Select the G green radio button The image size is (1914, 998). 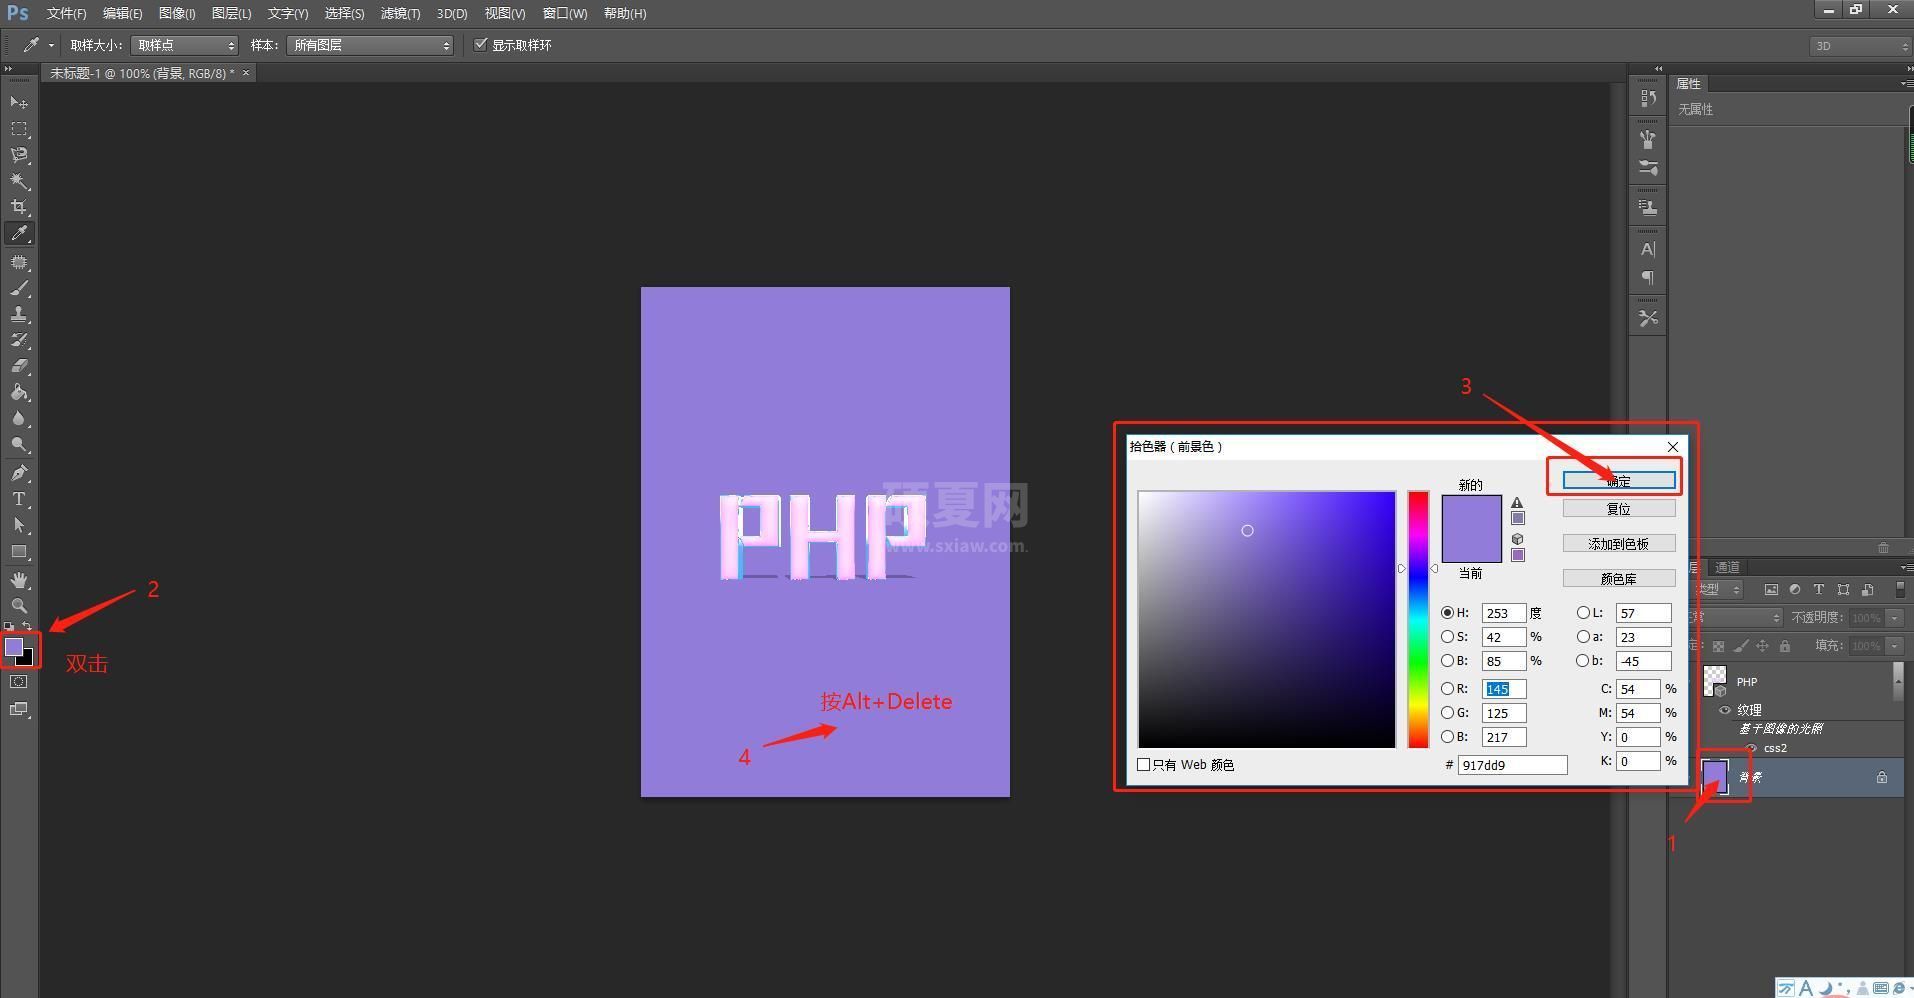tap(1447, 713)
